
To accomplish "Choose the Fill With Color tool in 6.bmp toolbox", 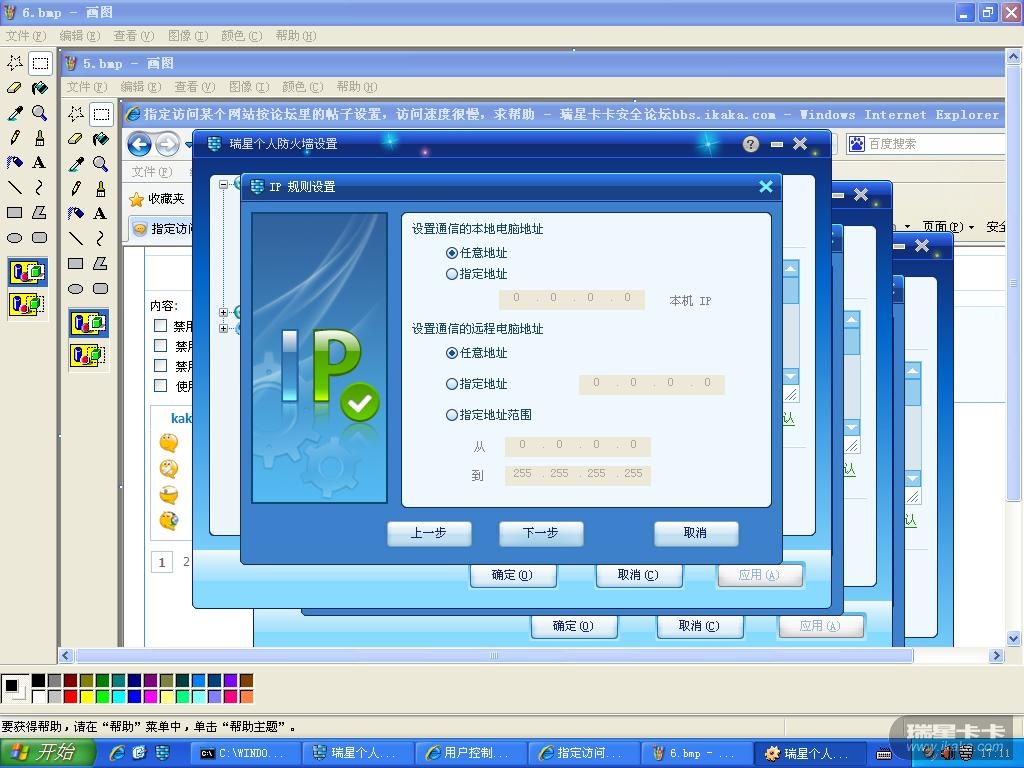I will tap(40, 88).
